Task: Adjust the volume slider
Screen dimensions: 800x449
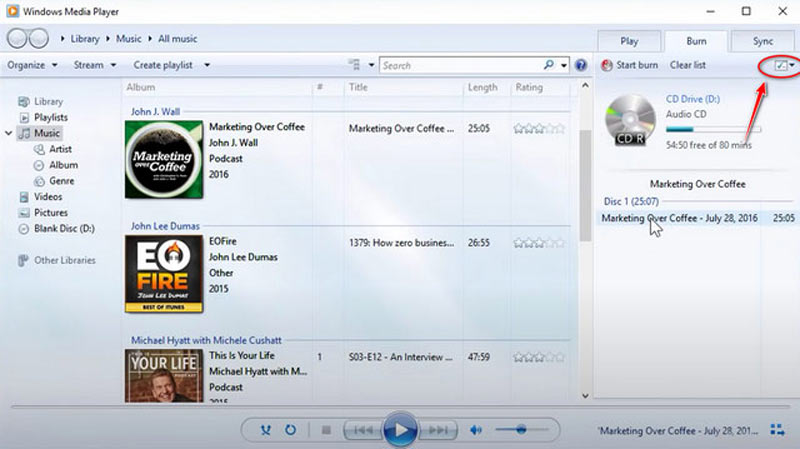Action: point(521,430)
